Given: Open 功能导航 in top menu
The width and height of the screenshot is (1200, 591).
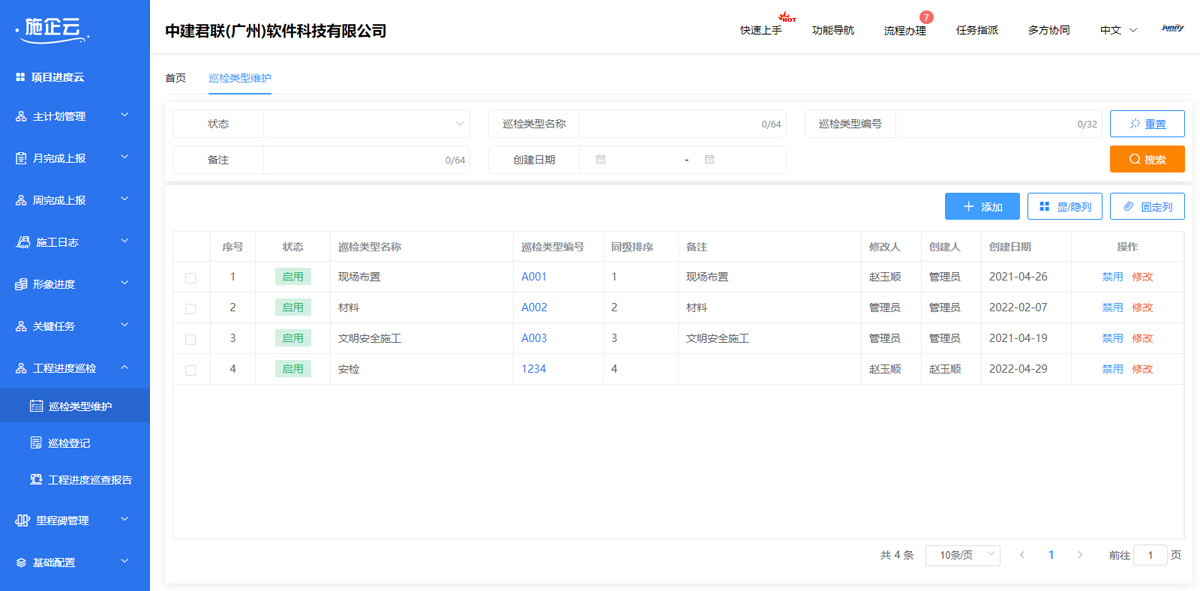Looking at the screenshot, I should click(x=833, y=30).
